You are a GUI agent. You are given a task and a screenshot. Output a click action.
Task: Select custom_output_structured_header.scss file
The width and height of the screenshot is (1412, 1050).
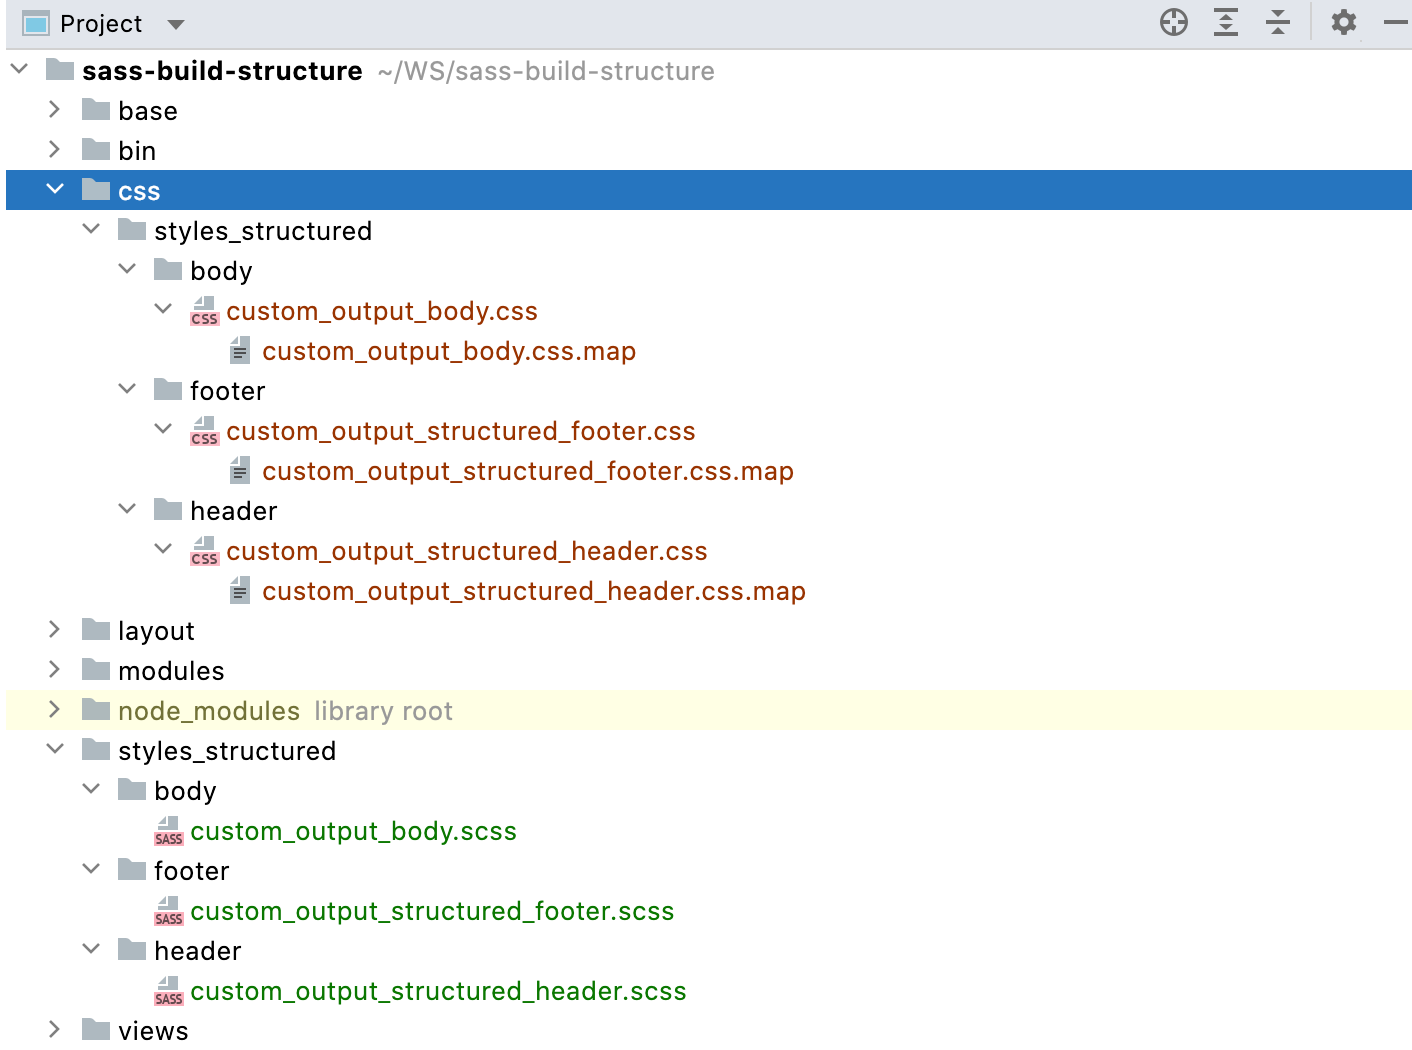tap(438, 991)
